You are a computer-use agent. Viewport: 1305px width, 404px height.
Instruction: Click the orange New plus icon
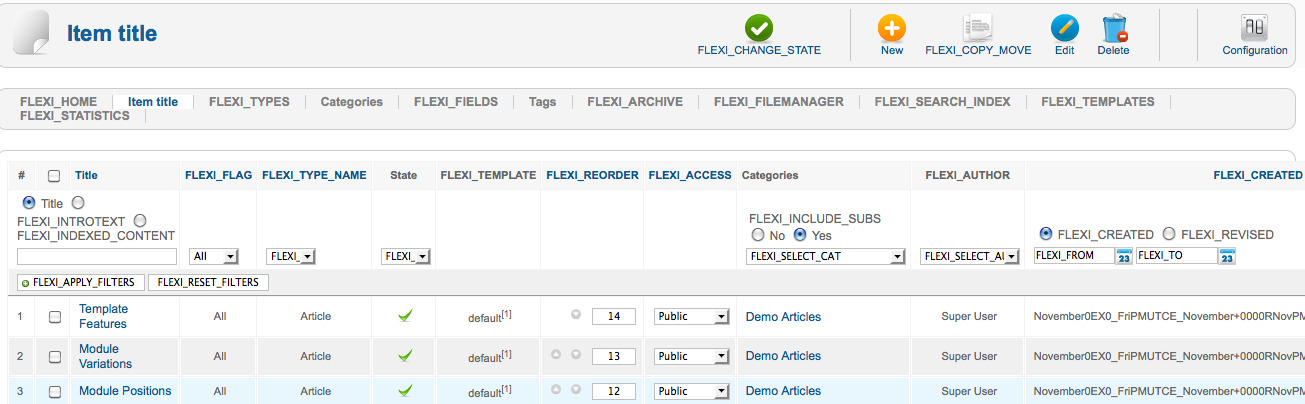point(892,28)
